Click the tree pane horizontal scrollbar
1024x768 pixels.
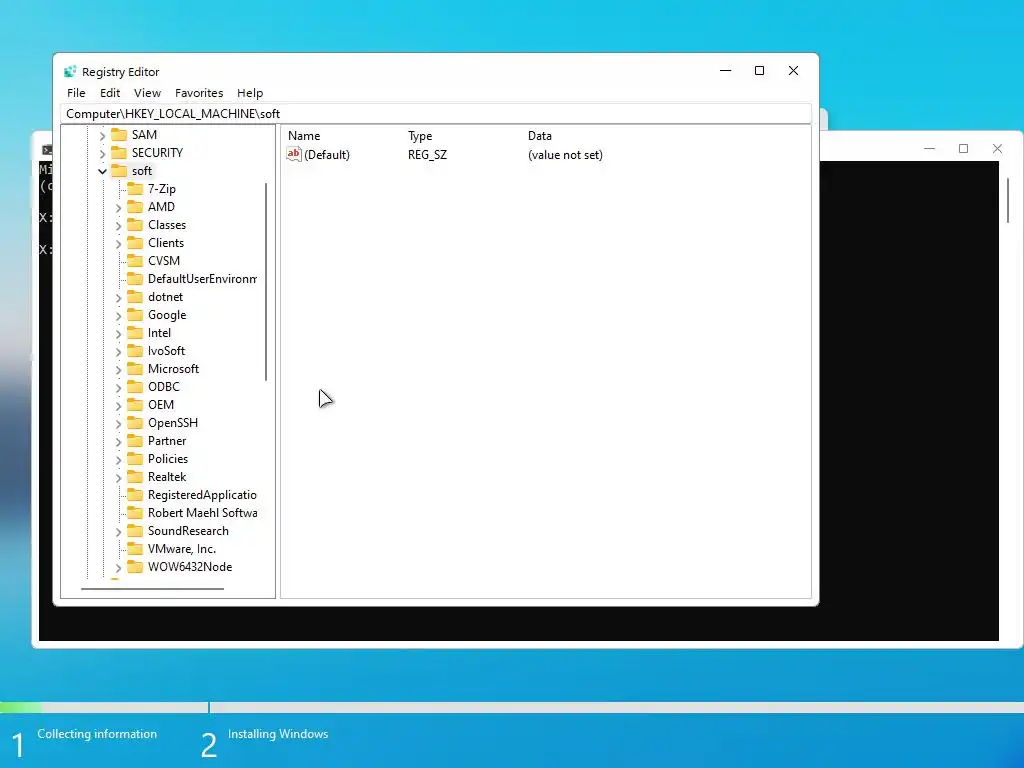click(x=152, y=588)
